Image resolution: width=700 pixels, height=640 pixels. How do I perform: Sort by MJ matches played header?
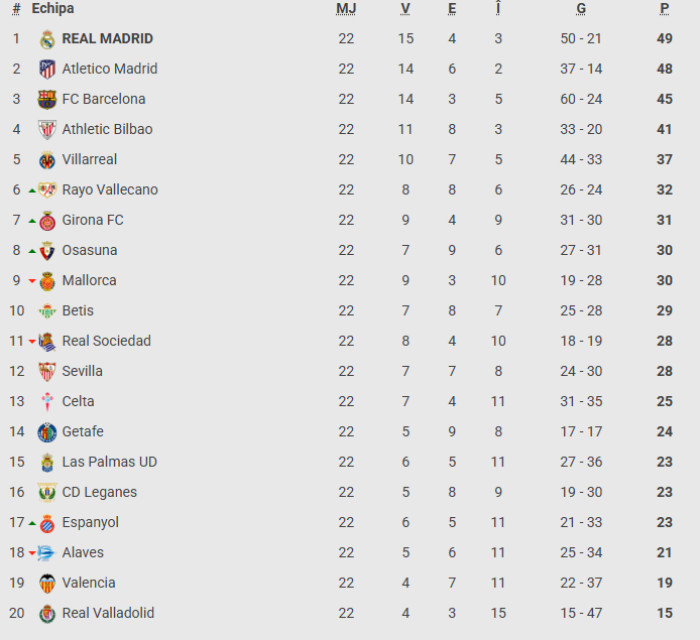[346, 8]
